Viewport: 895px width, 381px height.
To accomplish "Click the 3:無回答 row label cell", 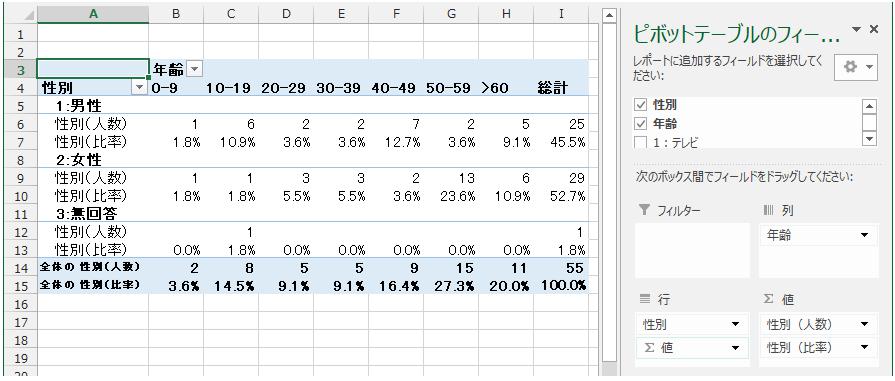I will pos(93,213).
